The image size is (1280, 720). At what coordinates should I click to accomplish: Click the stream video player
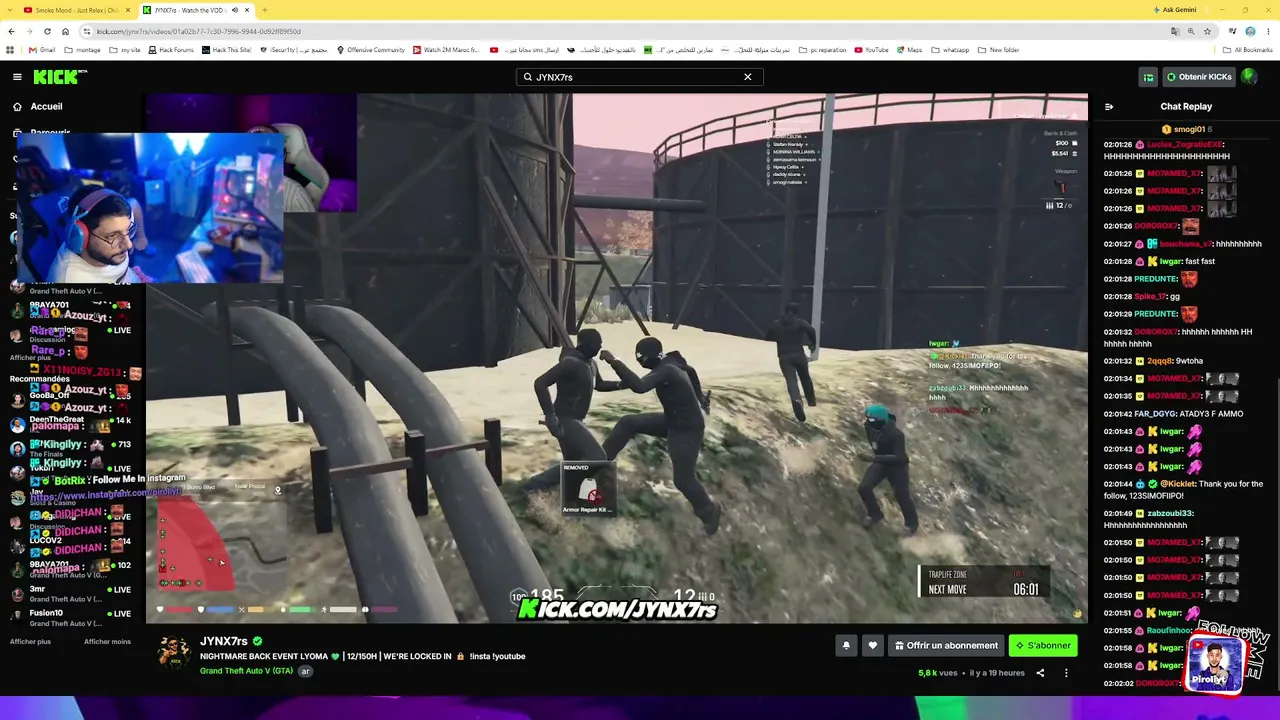coord(617,359)
